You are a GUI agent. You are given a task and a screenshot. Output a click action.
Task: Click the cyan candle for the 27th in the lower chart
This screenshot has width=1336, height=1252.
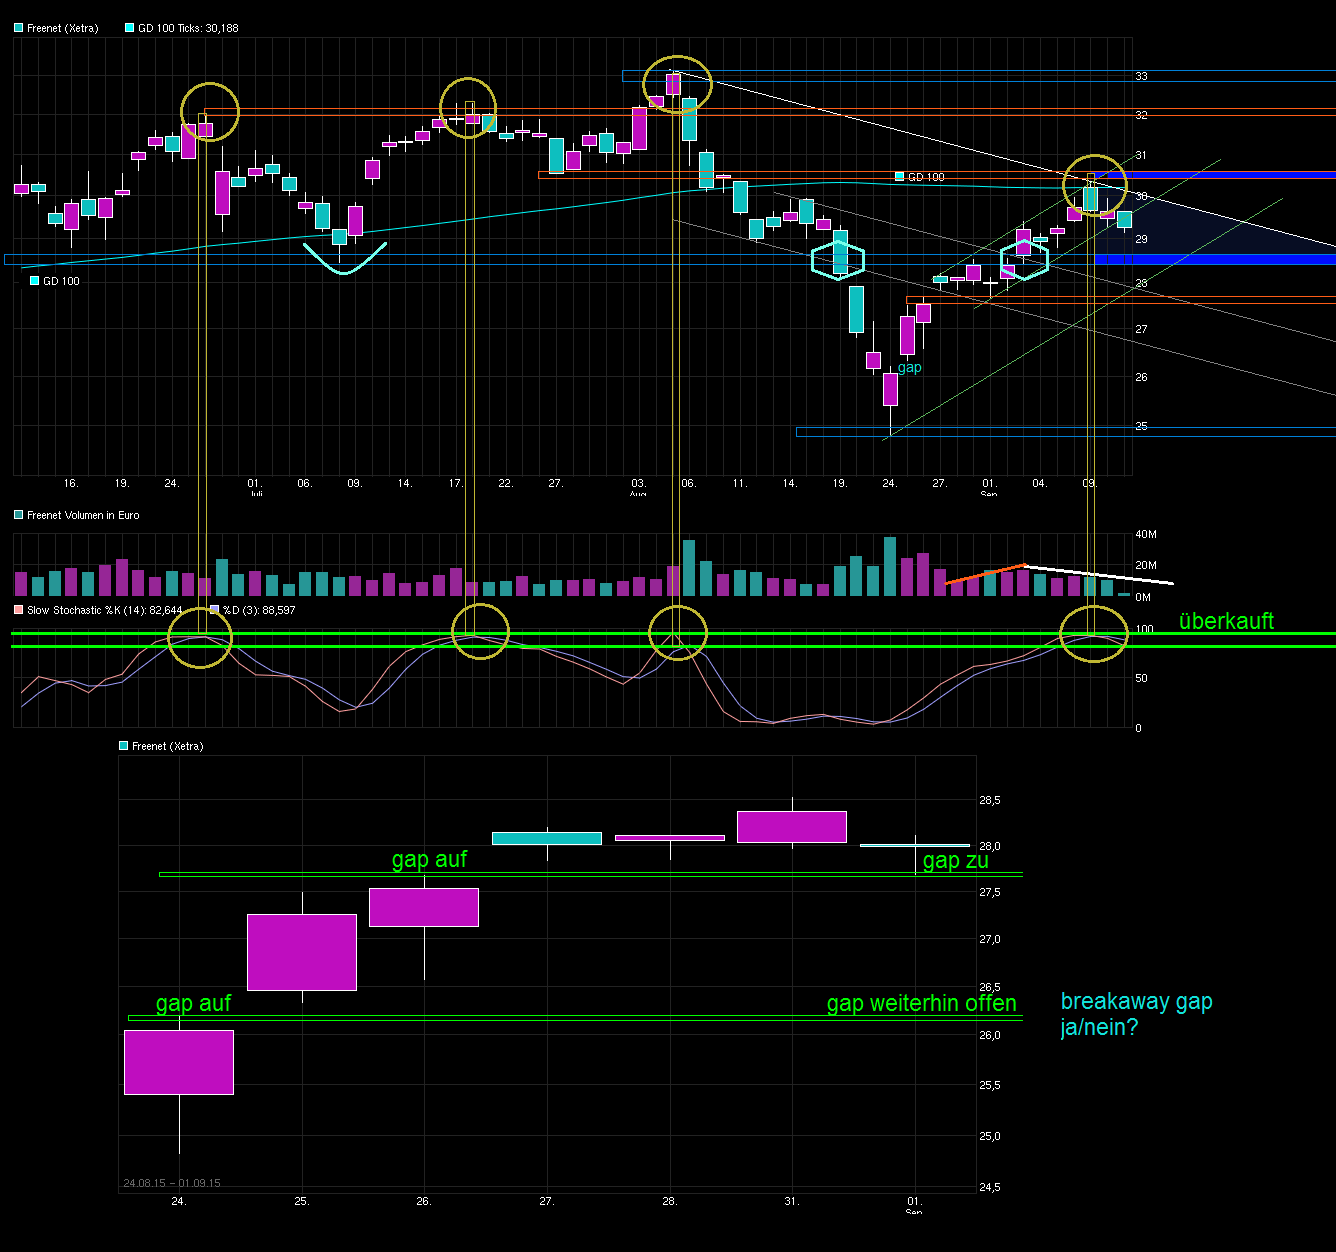point(547,838)
